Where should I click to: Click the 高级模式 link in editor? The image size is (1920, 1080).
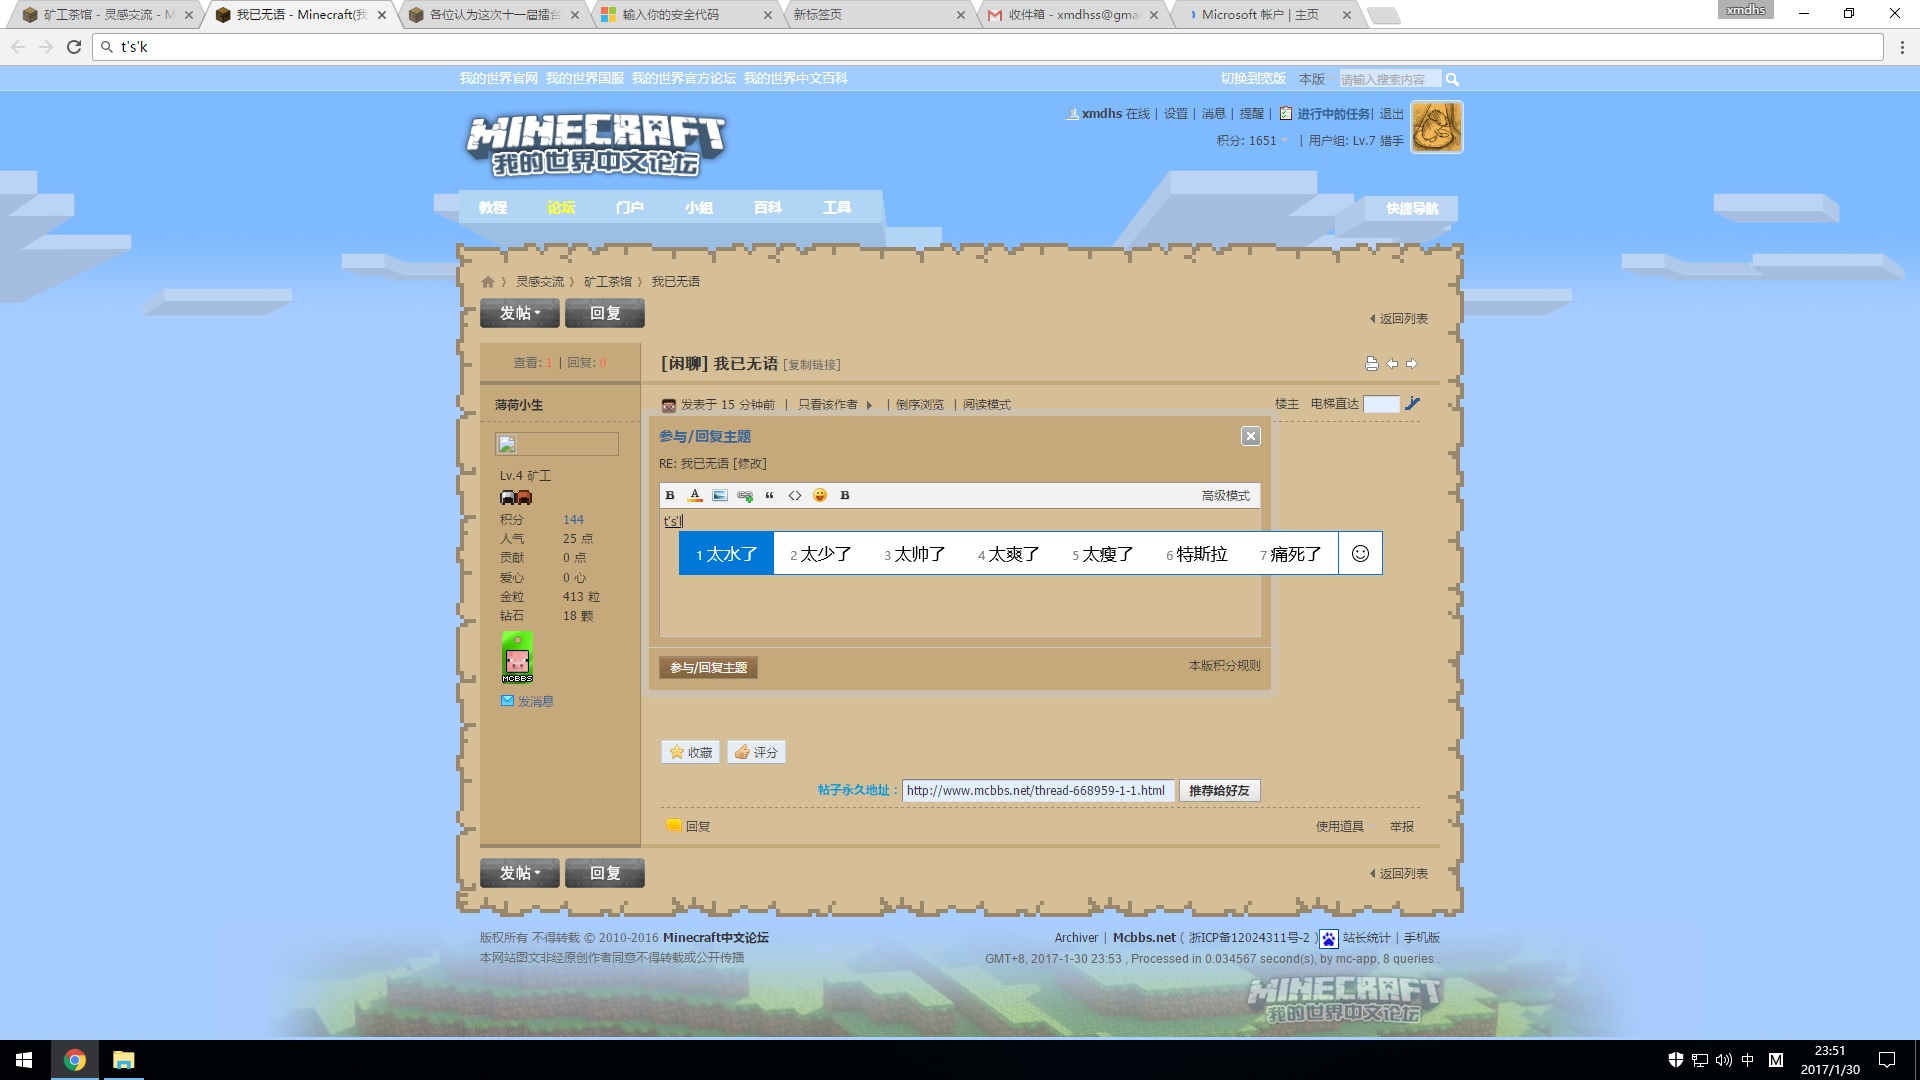pos(1225,496)
